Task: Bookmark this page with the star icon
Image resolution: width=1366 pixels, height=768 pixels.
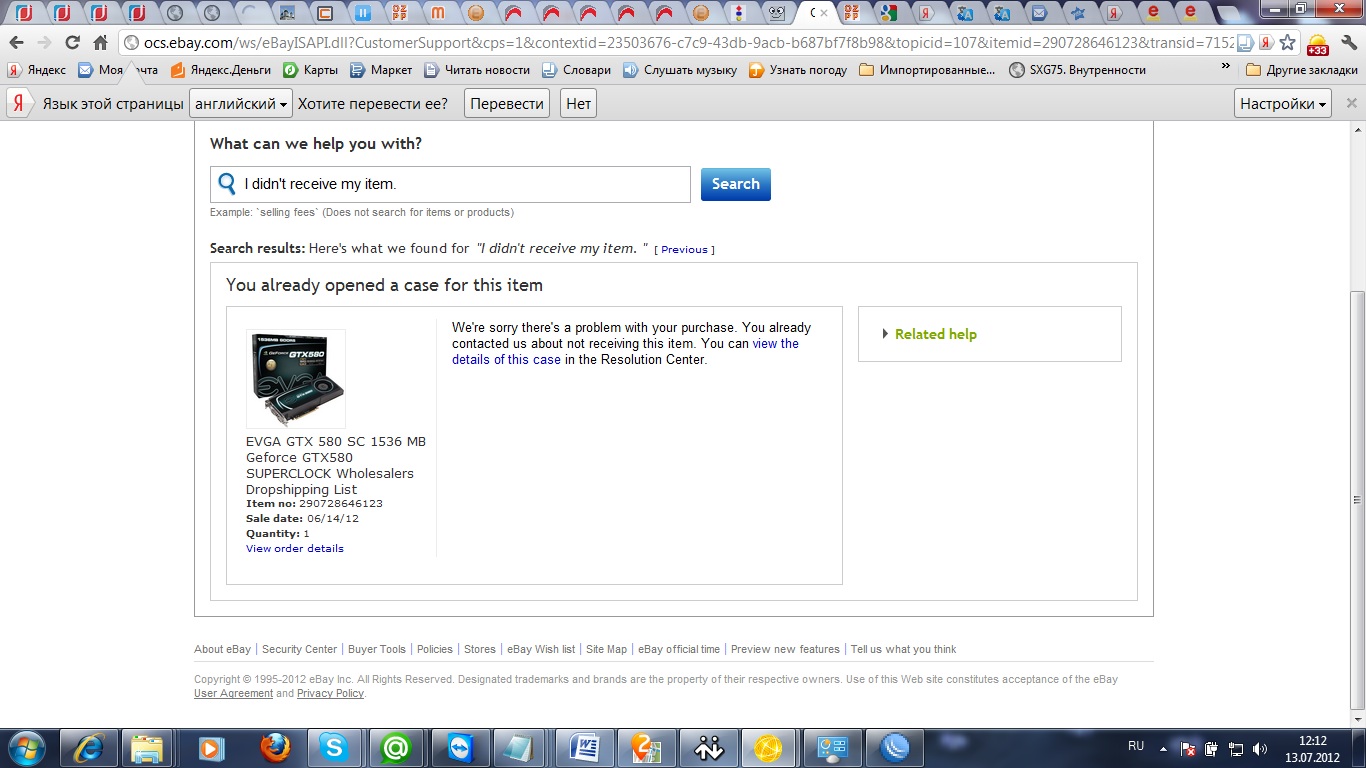Action: coord(1288,43)
